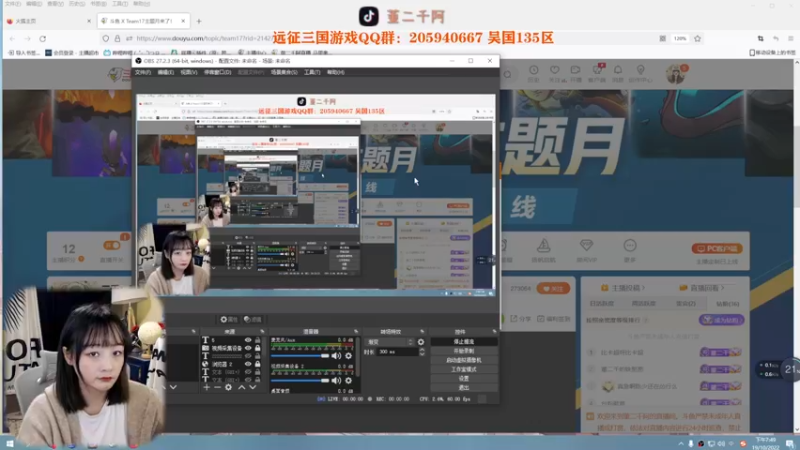This screenshot has height=450, width=800.
Task: Bookmark this page with the star icon
Action: 697,38
